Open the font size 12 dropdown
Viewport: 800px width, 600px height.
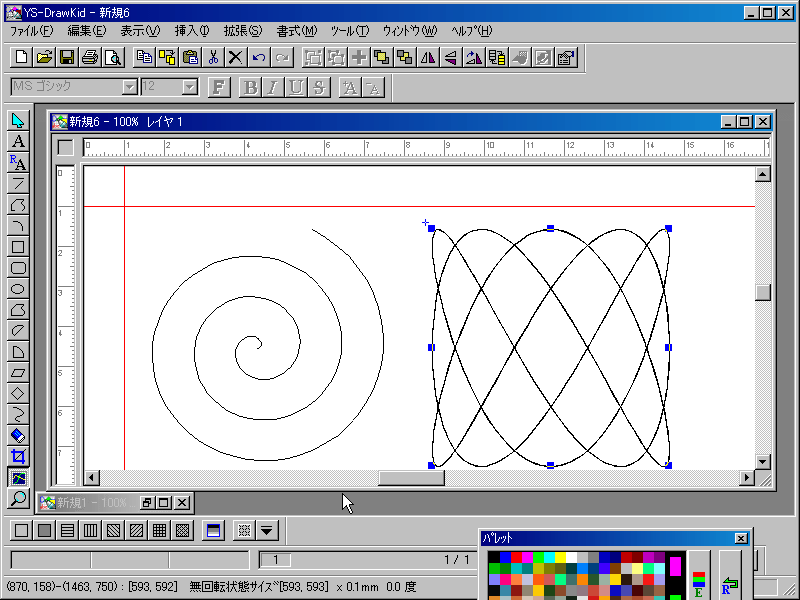pyautogui.click(x=190, y=87)
